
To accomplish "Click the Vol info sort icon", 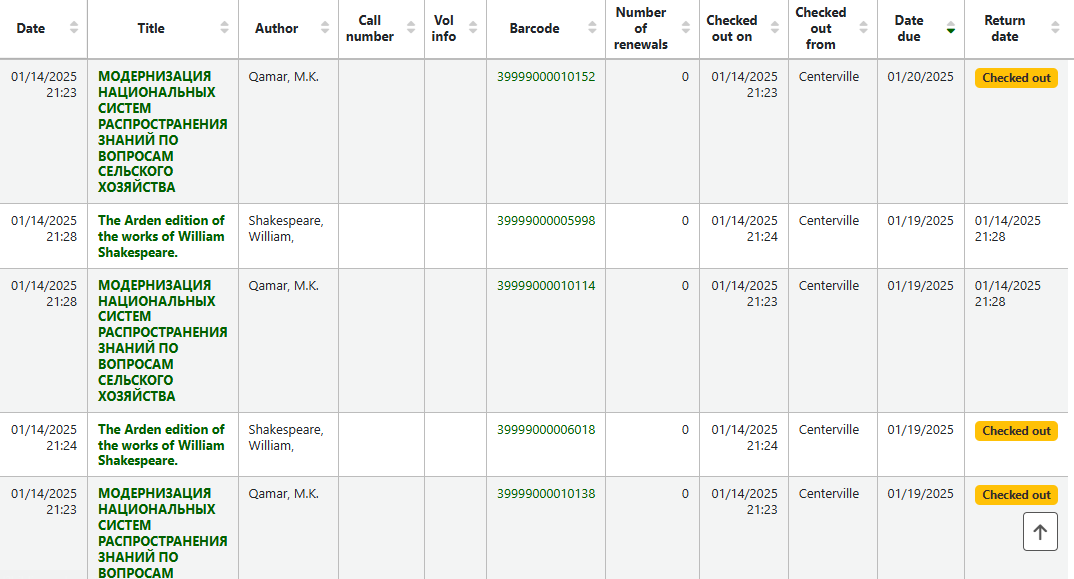I will (x=473, y=28).
